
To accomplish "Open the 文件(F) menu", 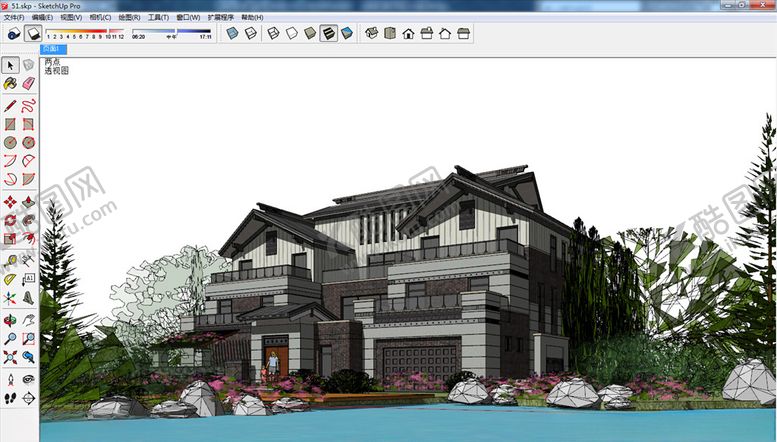I will click(x=14, y=17).
